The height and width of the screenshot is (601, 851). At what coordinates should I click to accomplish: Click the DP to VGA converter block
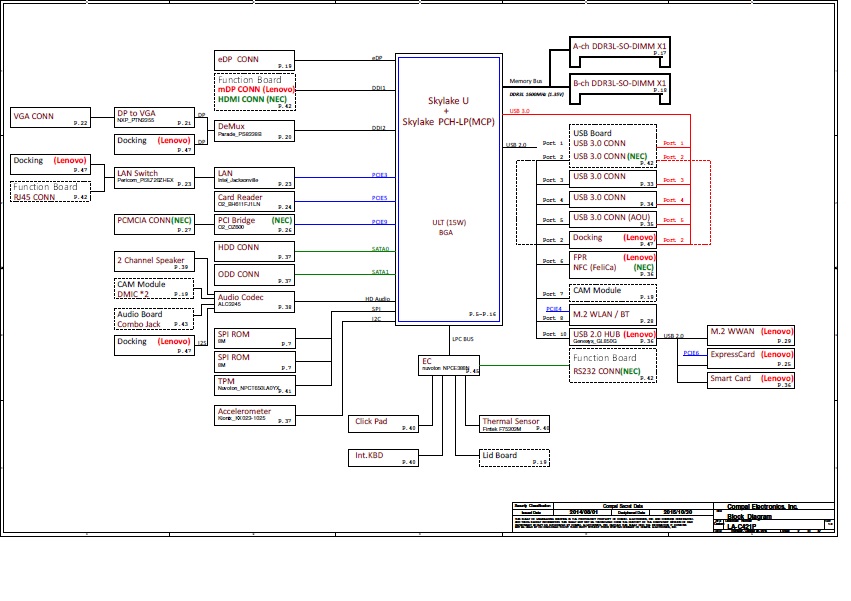[153, 117]
